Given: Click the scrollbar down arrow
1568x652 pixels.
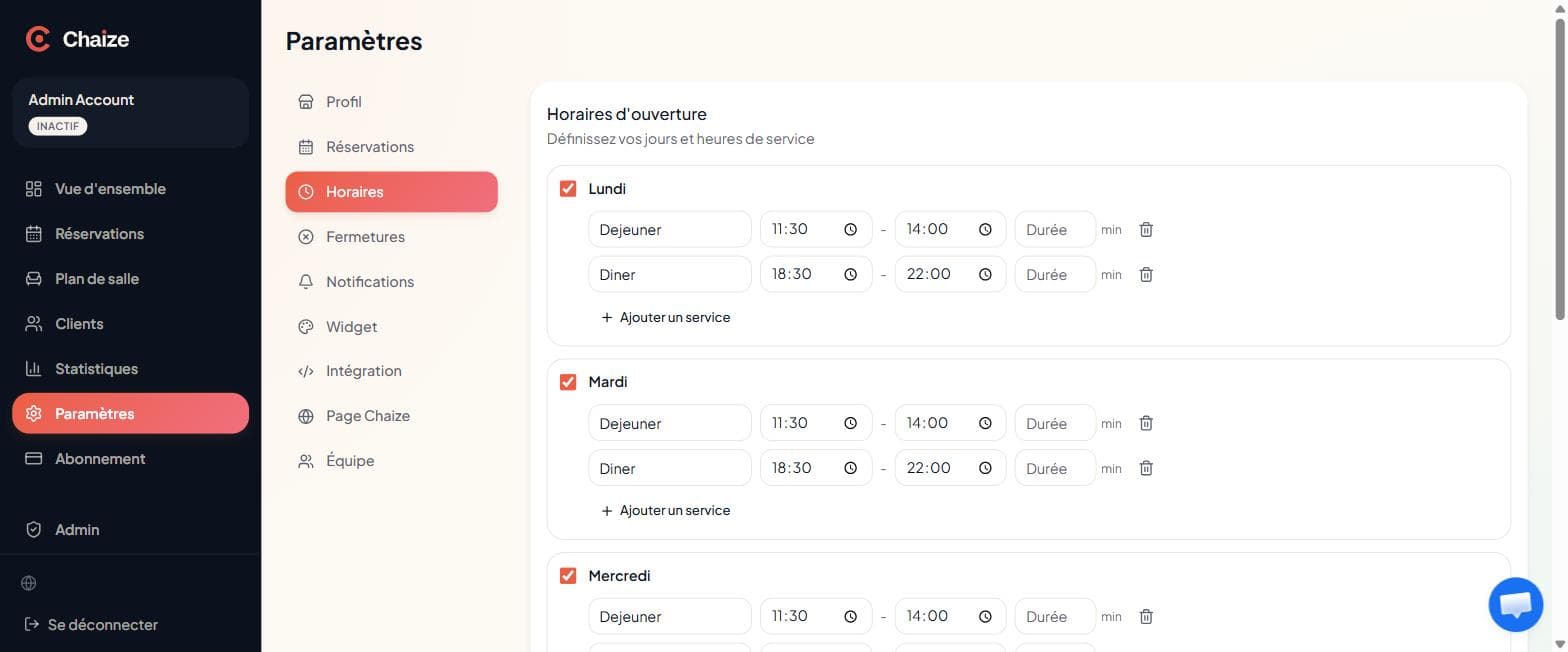Looking at the screenshot, I should click(x=1560, y=644).
